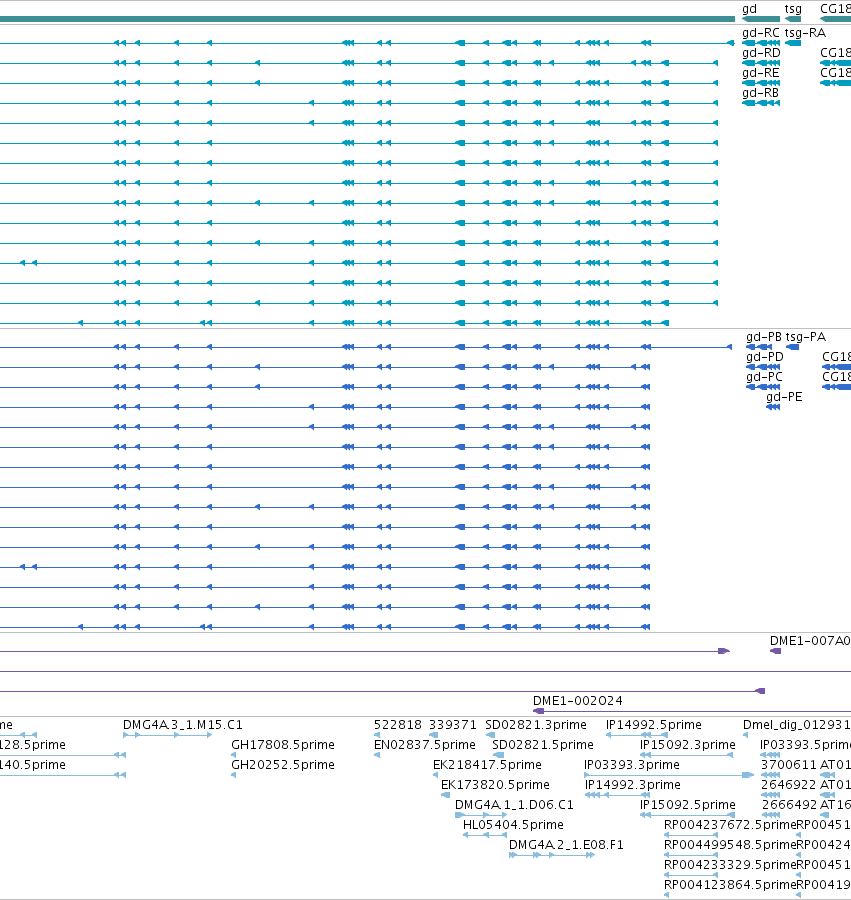This screenshot has width=851, height=900.
Task: Click the DMG4A.1_1.D06.C1 alignment label
Action: pyautogui.click(x=514, y=805)
